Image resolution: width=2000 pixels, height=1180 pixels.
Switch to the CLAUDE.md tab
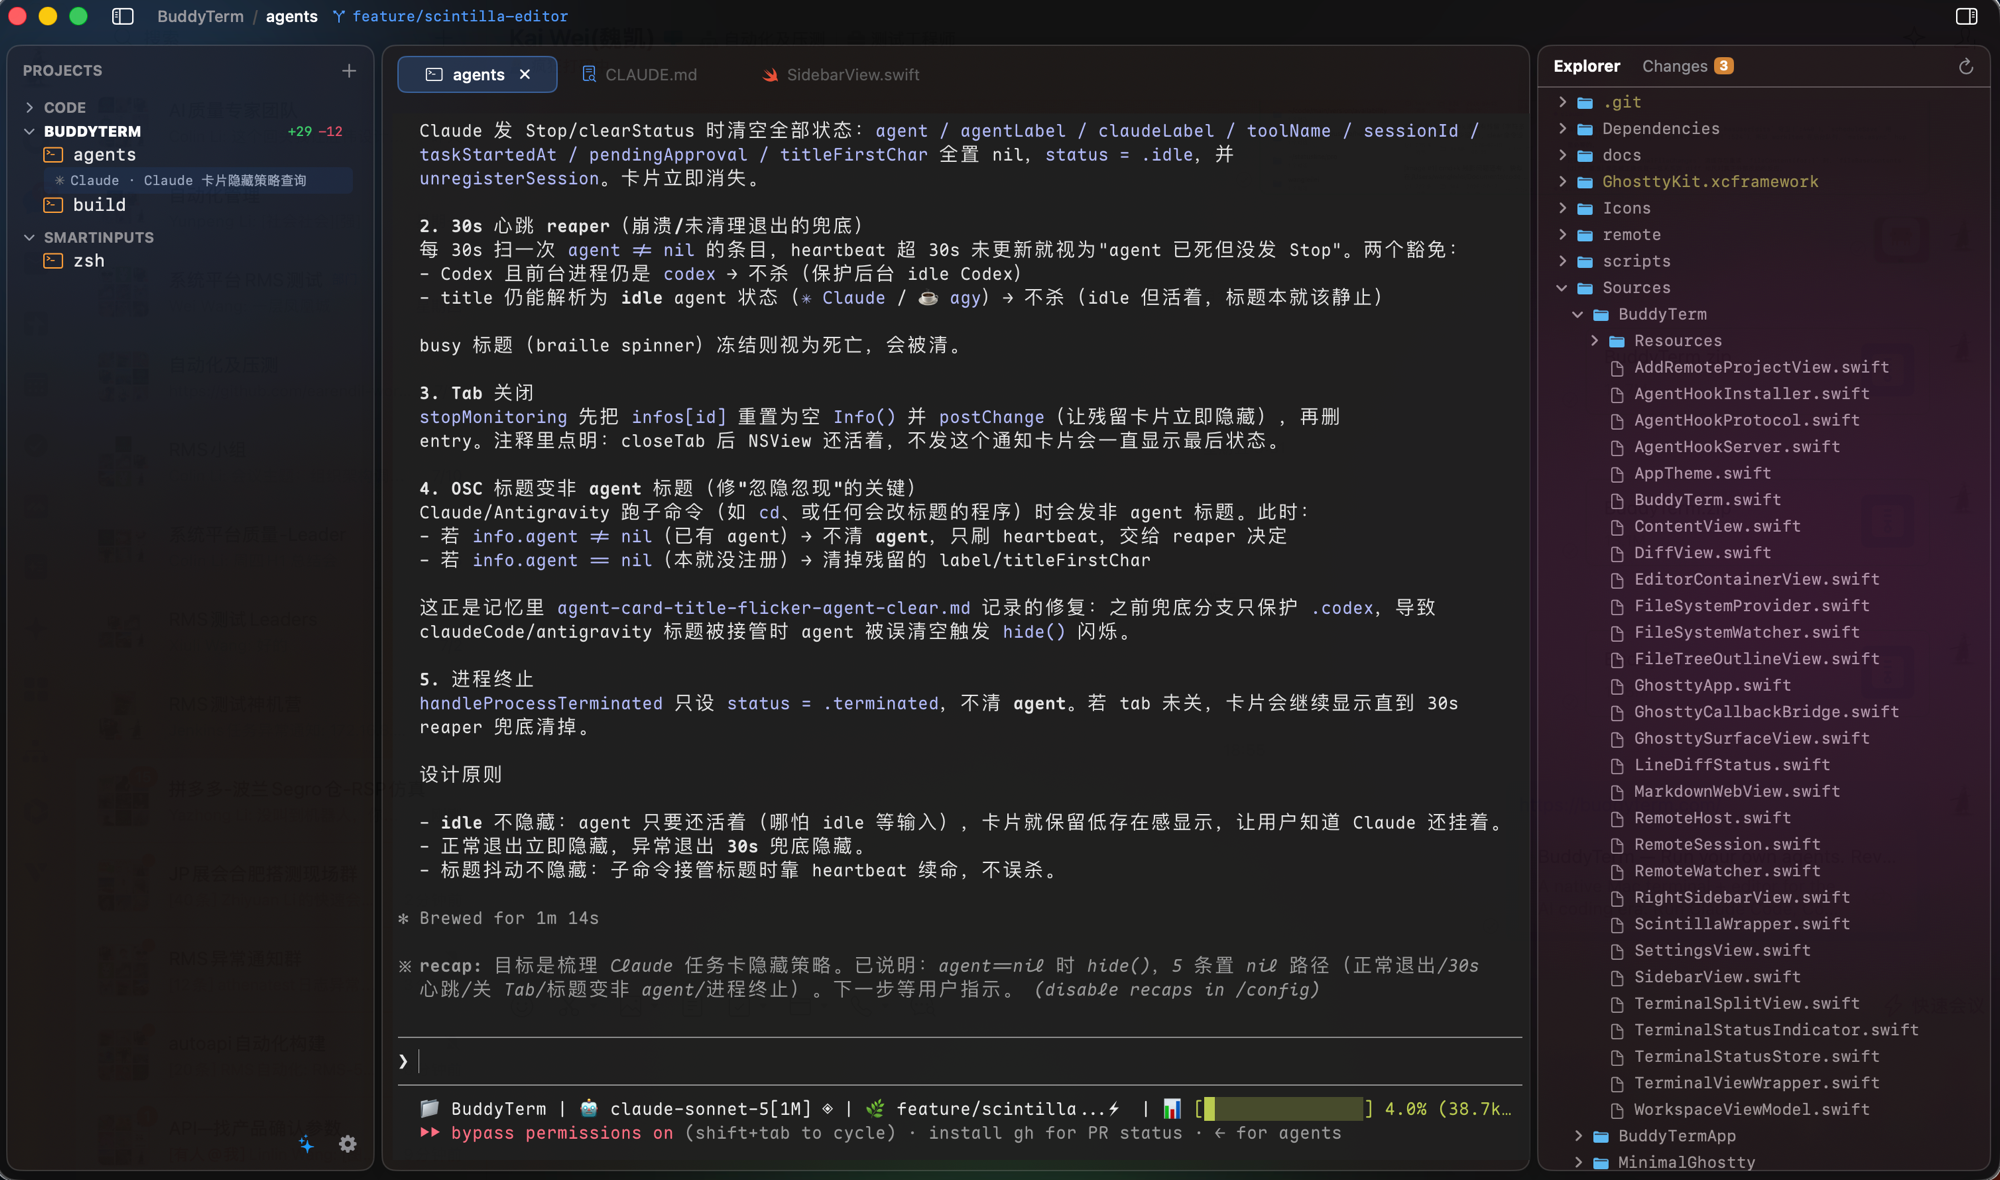click(640, 75)
